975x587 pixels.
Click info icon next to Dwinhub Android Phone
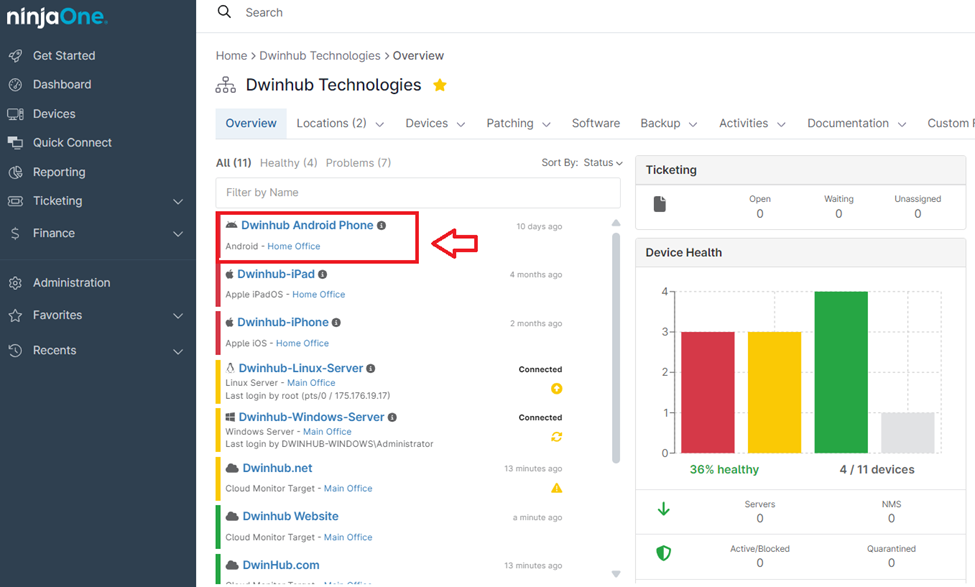click(x=382, y=226)
